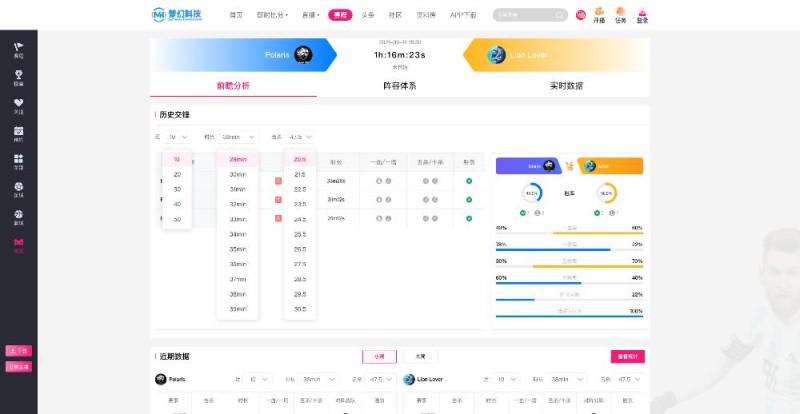Viewport: 800px width, 414px height.
Task: Click the four-squares grid icon in sidebar
Action: click(x=18, y=160)
